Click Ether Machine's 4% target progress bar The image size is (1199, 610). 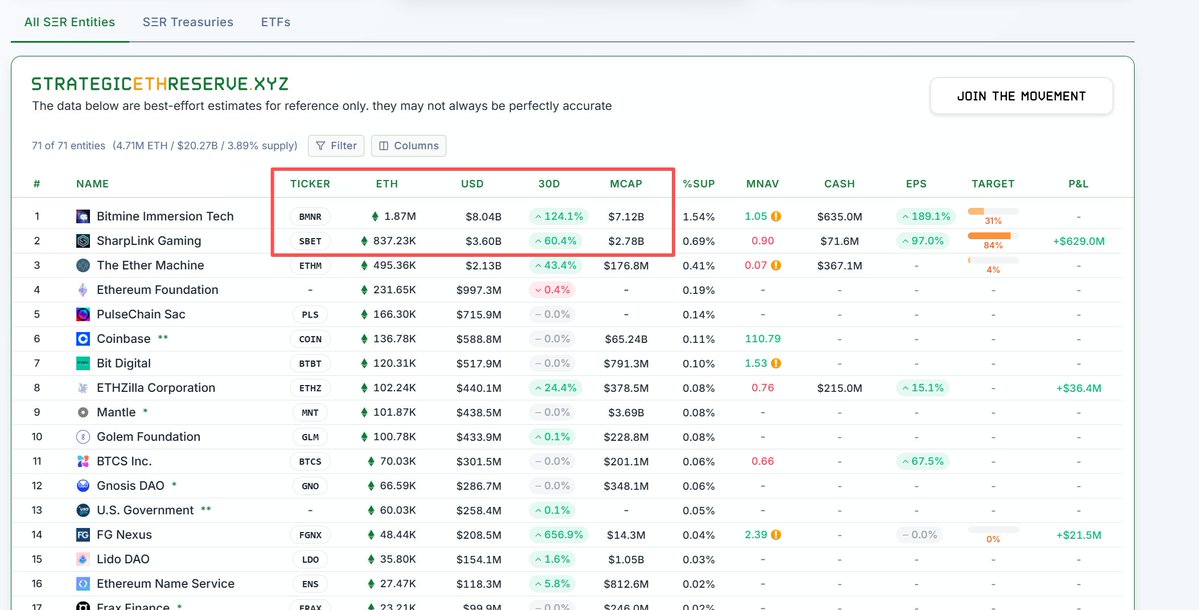993,260
